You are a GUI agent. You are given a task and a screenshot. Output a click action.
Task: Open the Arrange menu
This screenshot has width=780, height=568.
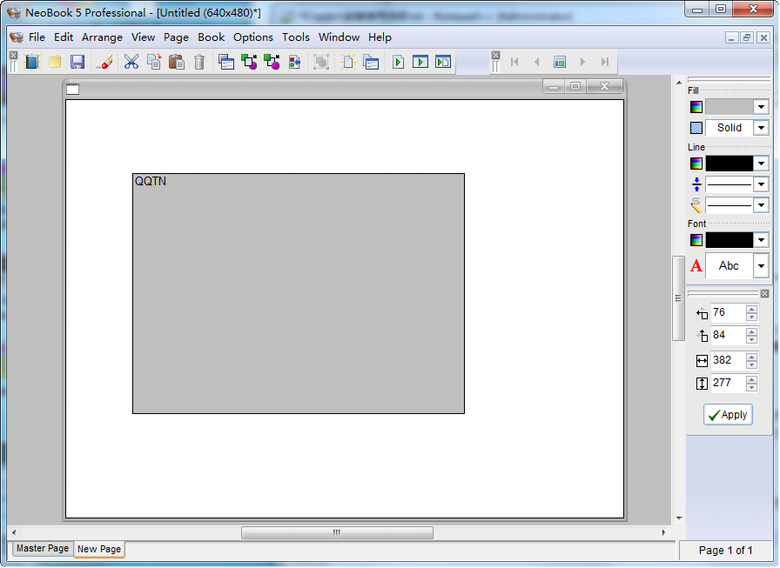pyautogui.click(x=102, y=37)
